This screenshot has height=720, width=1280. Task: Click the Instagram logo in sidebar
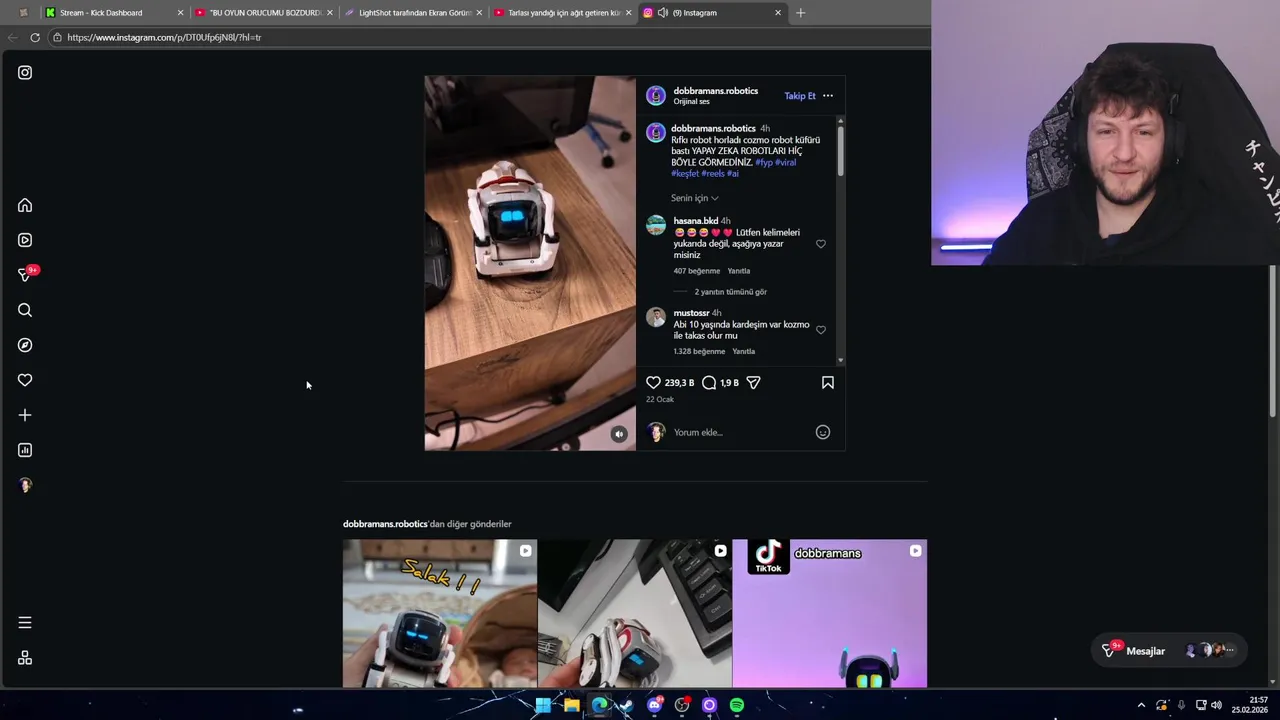point(25,72)
